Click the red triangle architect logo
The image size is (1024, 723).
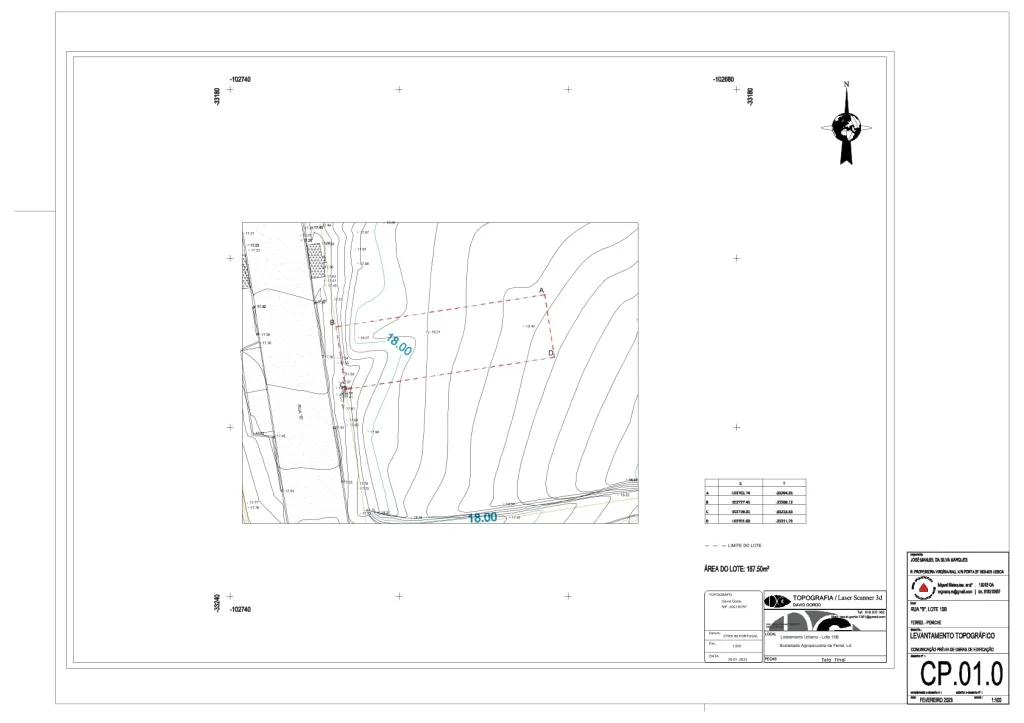point(922,588)
